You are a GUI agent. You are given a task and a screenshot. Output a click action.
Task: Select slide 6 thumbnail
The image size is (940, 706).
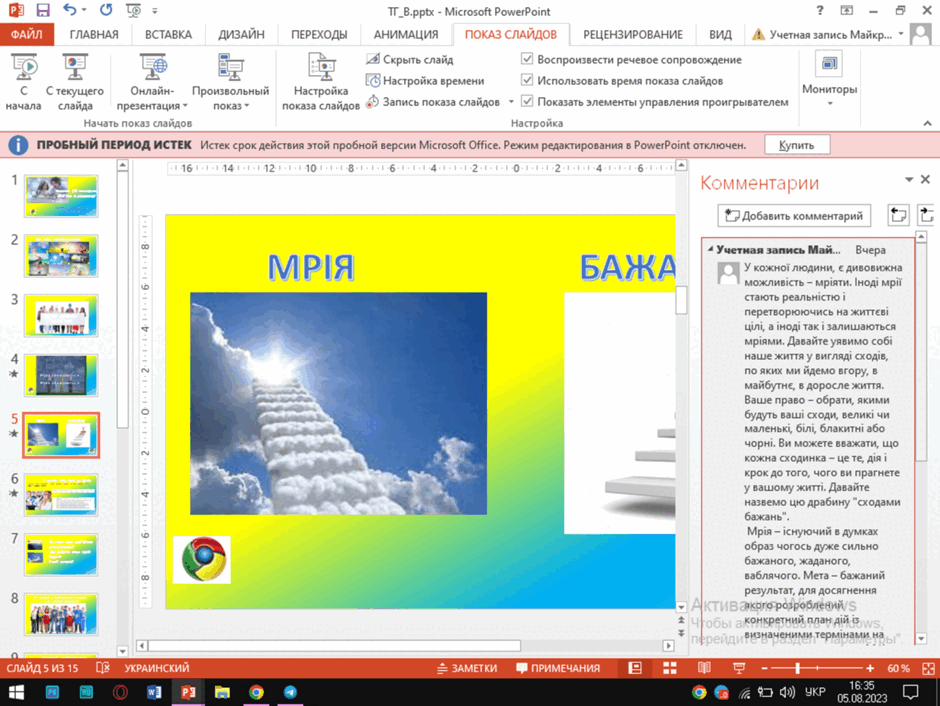click(x=61, y=495)
